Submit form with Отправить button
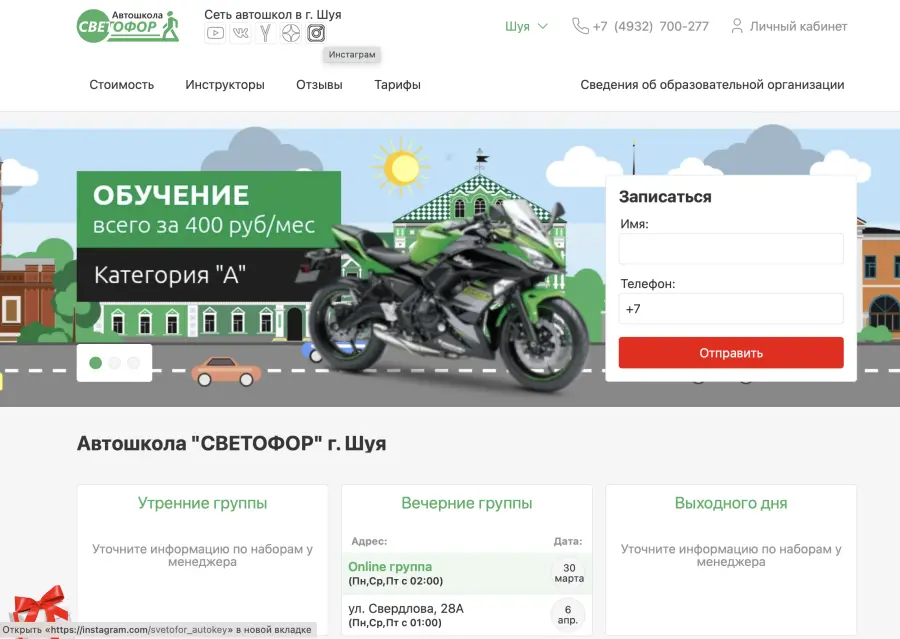Screen dimensions: 900x639 point(731,353)
